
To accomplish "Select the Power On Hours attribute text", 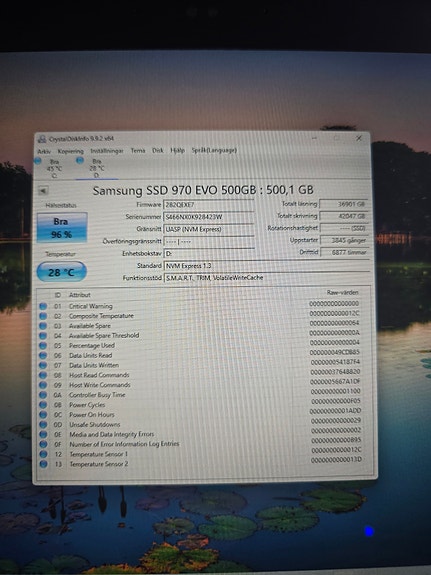I will pos(92,415).
